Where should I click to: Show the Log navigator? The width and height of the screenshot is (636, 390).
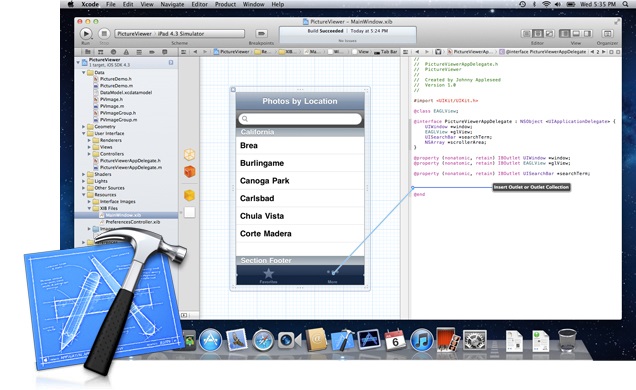tap(165, 52)
